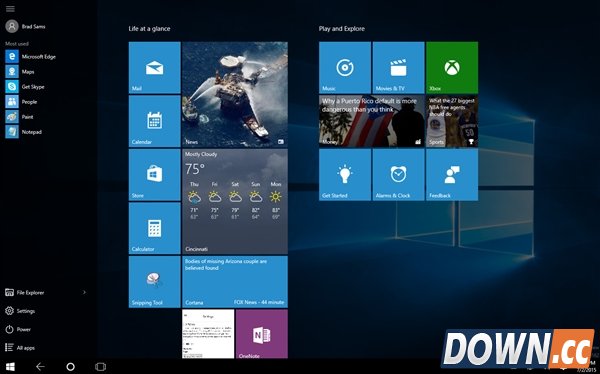Image resolution: width=600 pixels, height=374 pixels.
Task: Click the Life at a glance heading
Action: click(149, 29)
